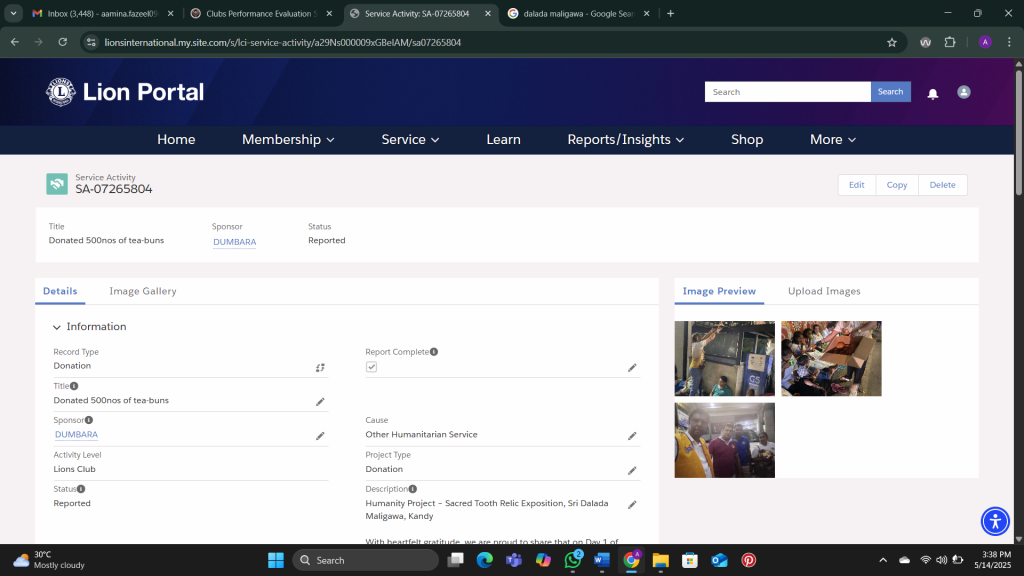Open the browser tab search dropdown

pos(13,13)
